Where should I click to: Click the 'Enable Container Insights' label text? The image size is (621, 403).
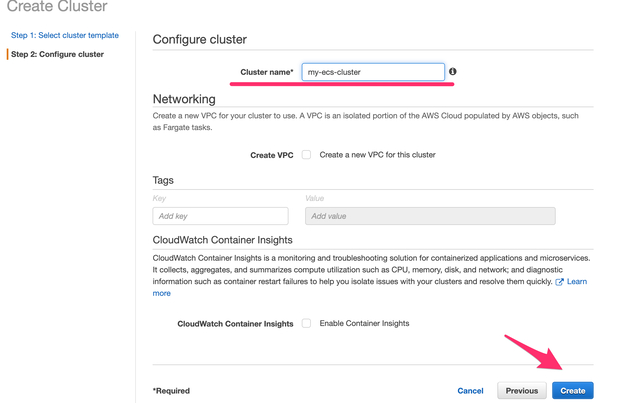[x=364, y=324]
